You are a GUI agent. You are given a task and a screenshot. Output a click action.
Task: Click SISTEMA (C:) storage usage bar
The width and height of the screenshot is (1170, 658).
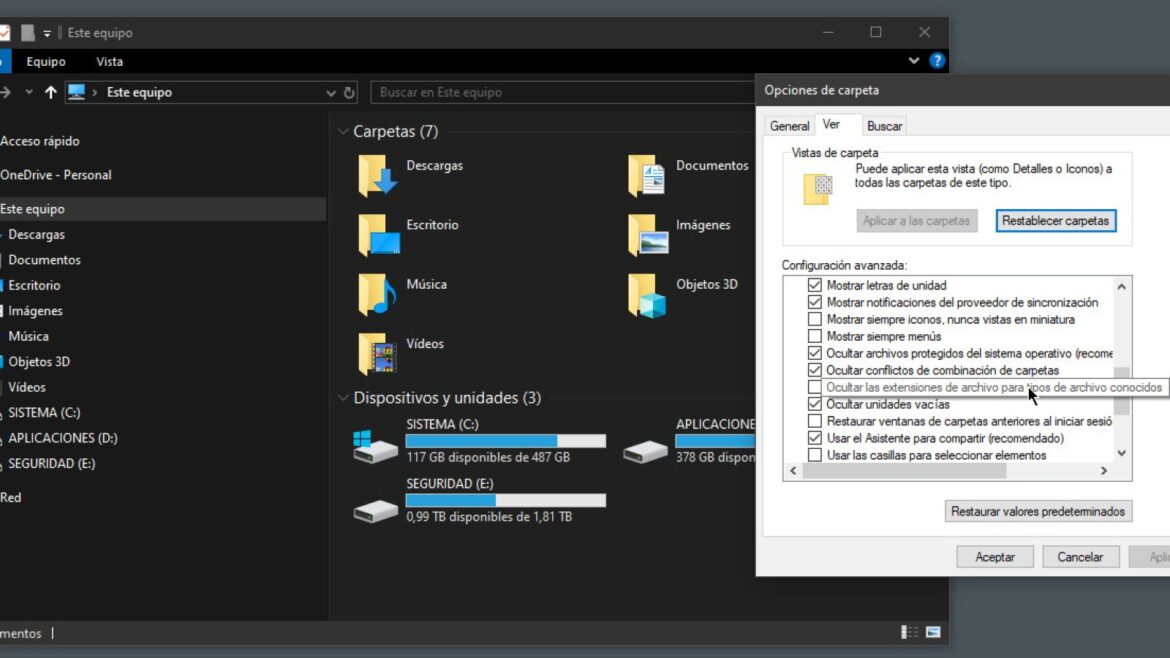coord(506,441)
